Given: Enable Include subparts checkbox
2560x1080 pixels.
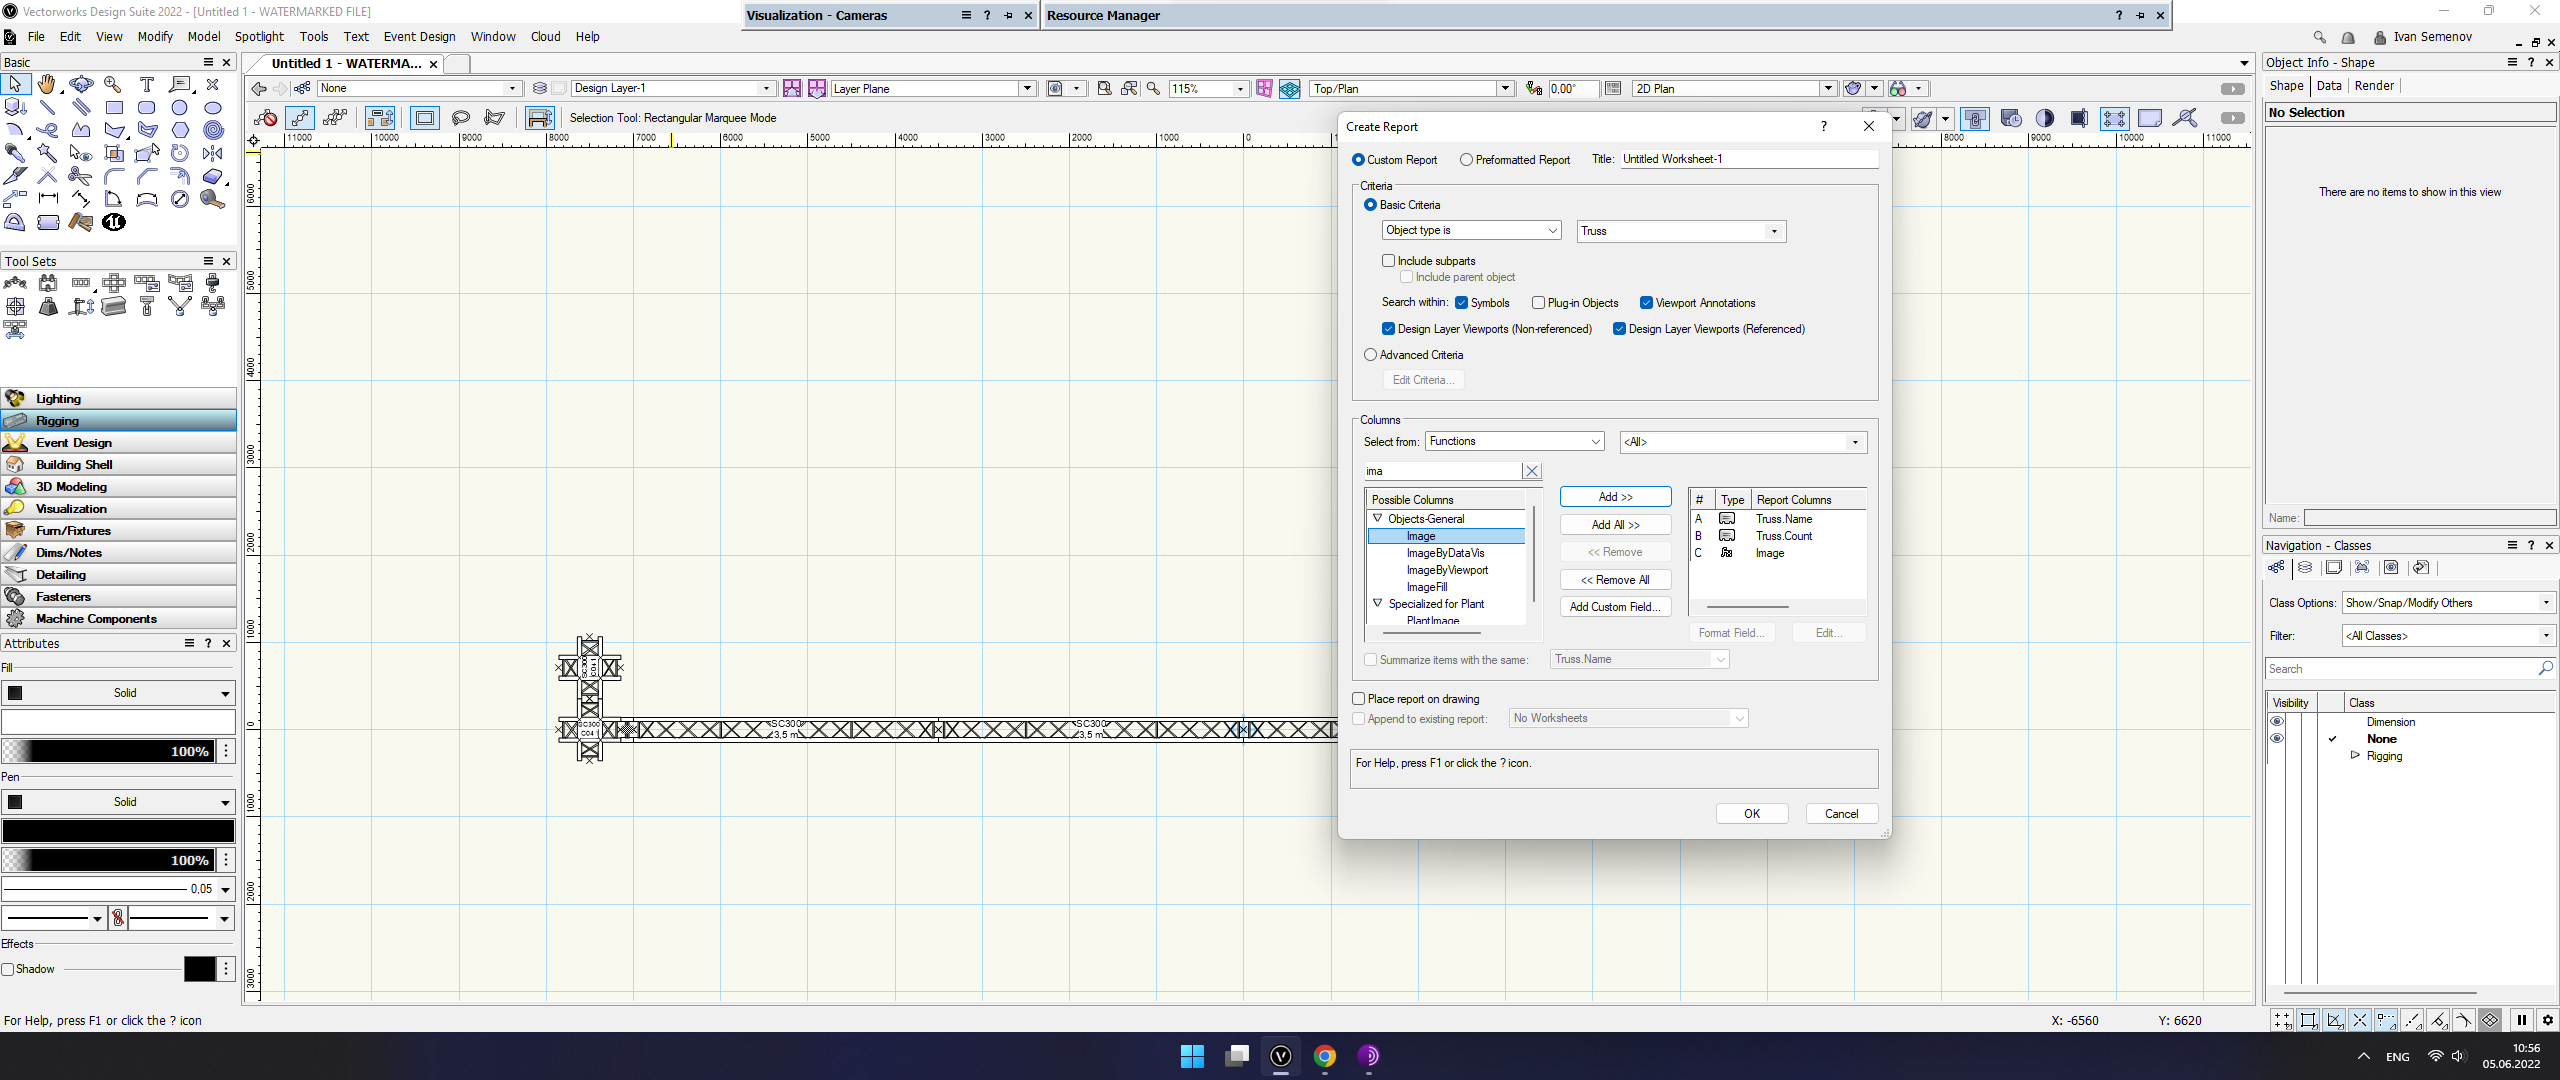Looking at the screenshot, I should tap(1388, 261).
